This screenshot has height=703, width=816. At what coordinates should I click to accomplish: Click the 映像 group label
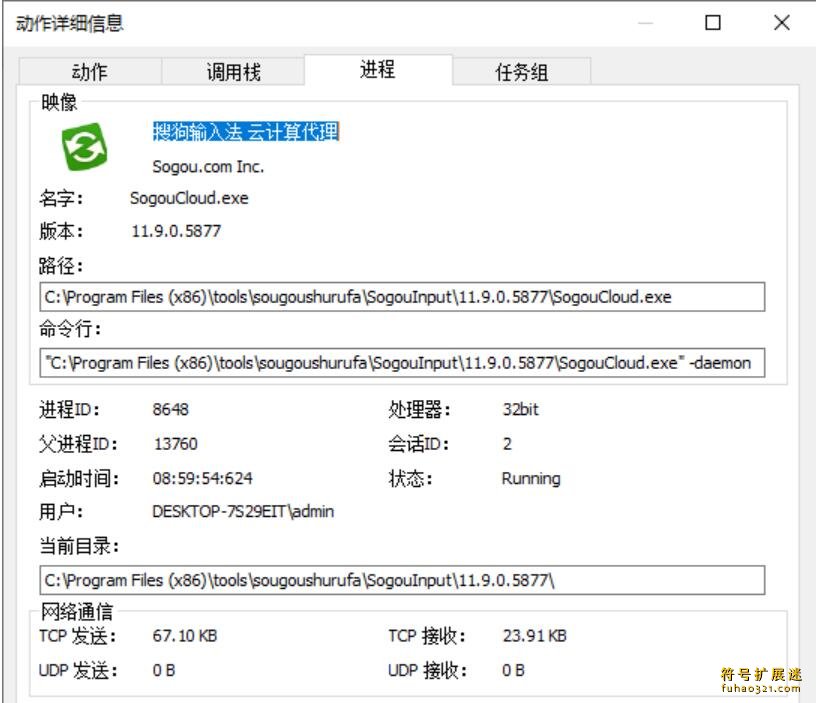click(x=59, y=102)
